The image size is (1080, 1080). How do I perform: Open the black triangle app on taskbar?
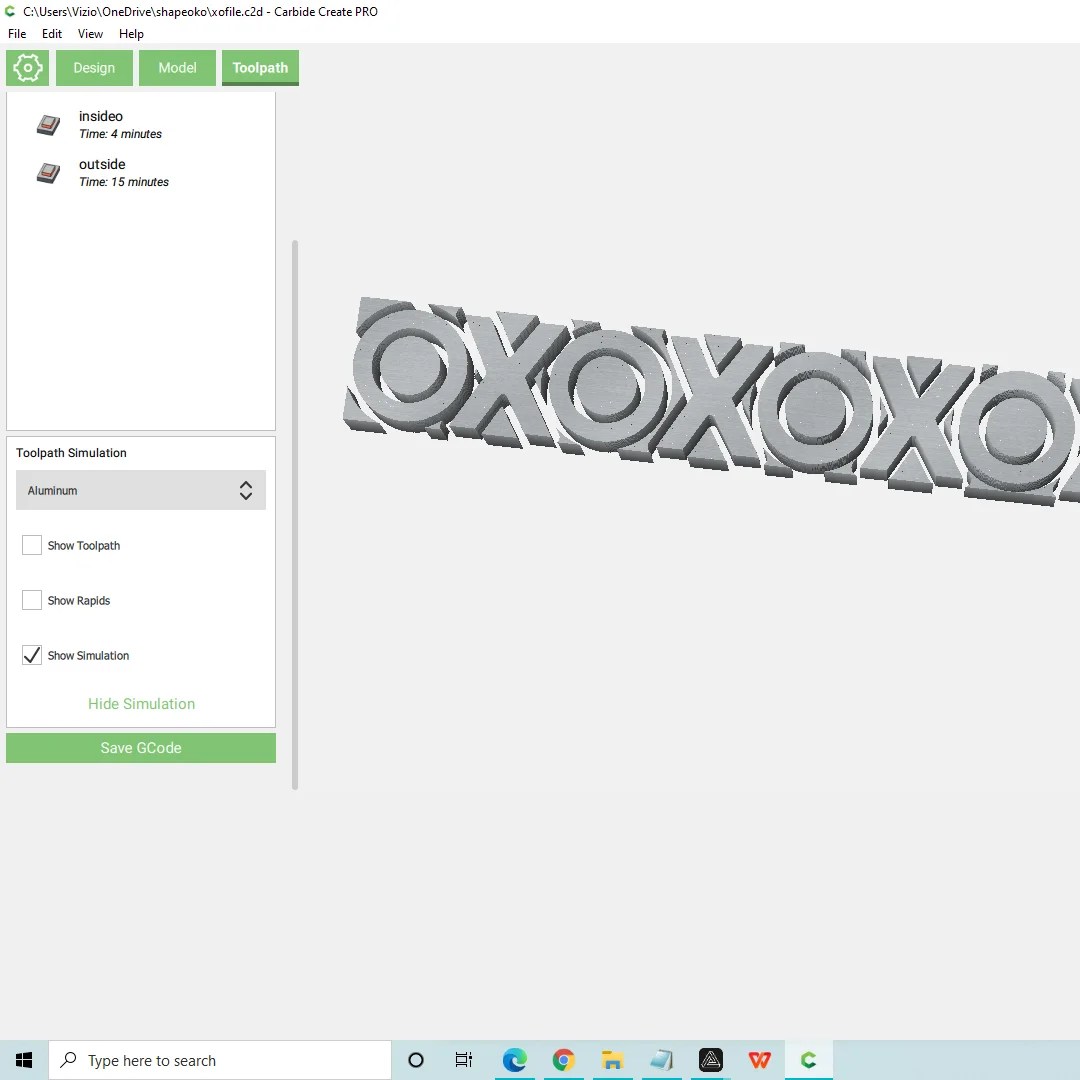click(x=711, y=1060)
